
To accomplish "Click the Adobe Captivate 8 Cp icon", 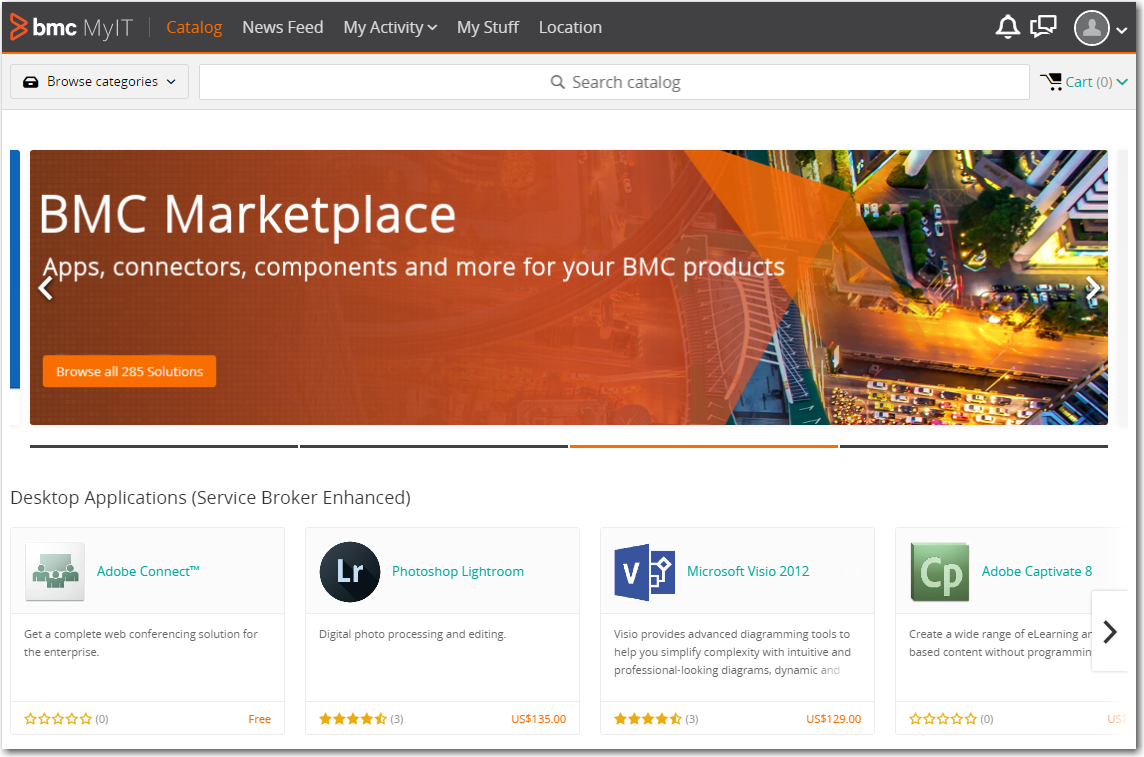I will click(939, 571).
